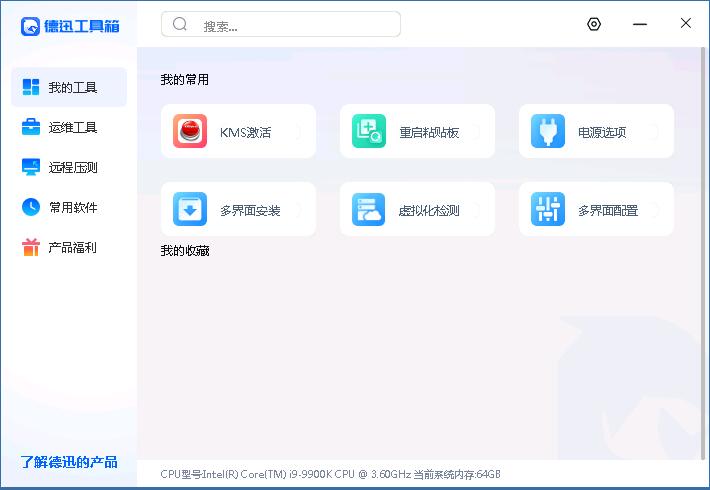Select 常用软件 in the sidebar
This screenshot has width=710, height=490.
[69, 207]
